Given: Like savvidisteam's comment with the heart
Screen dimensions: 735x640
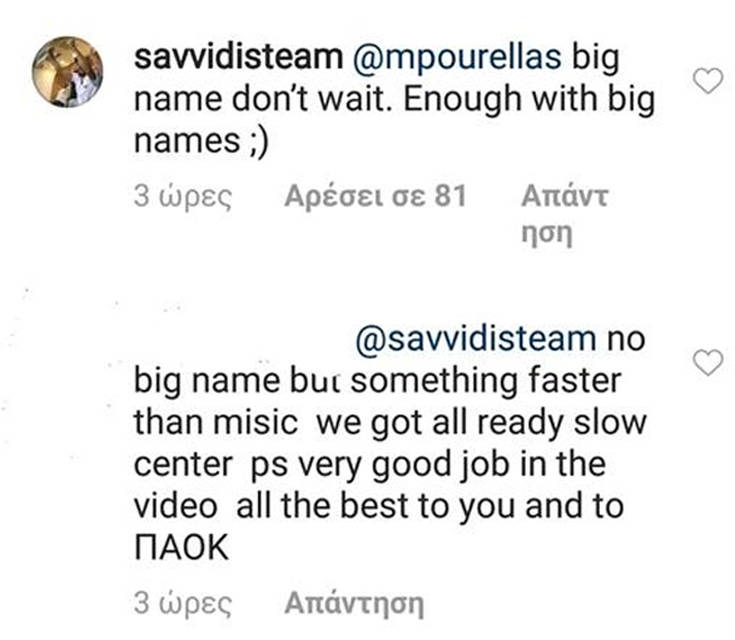Looking at the screenshot, I should (708, 81).
